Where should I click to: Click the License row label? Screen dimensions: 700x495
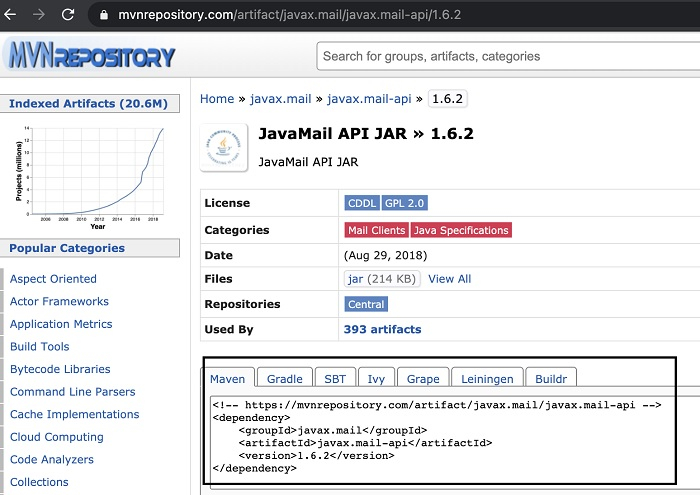tap(227, 203)
